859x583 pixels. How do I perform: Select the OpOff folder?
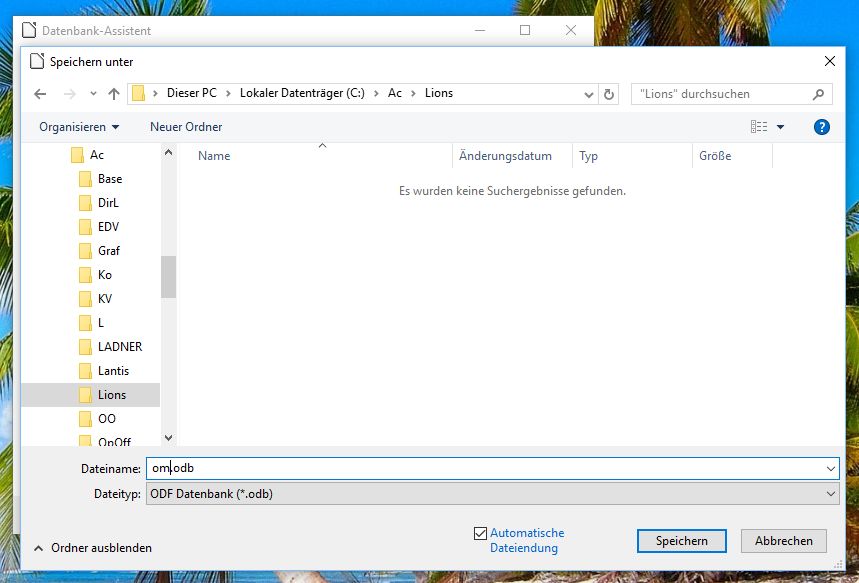(105, 440)
